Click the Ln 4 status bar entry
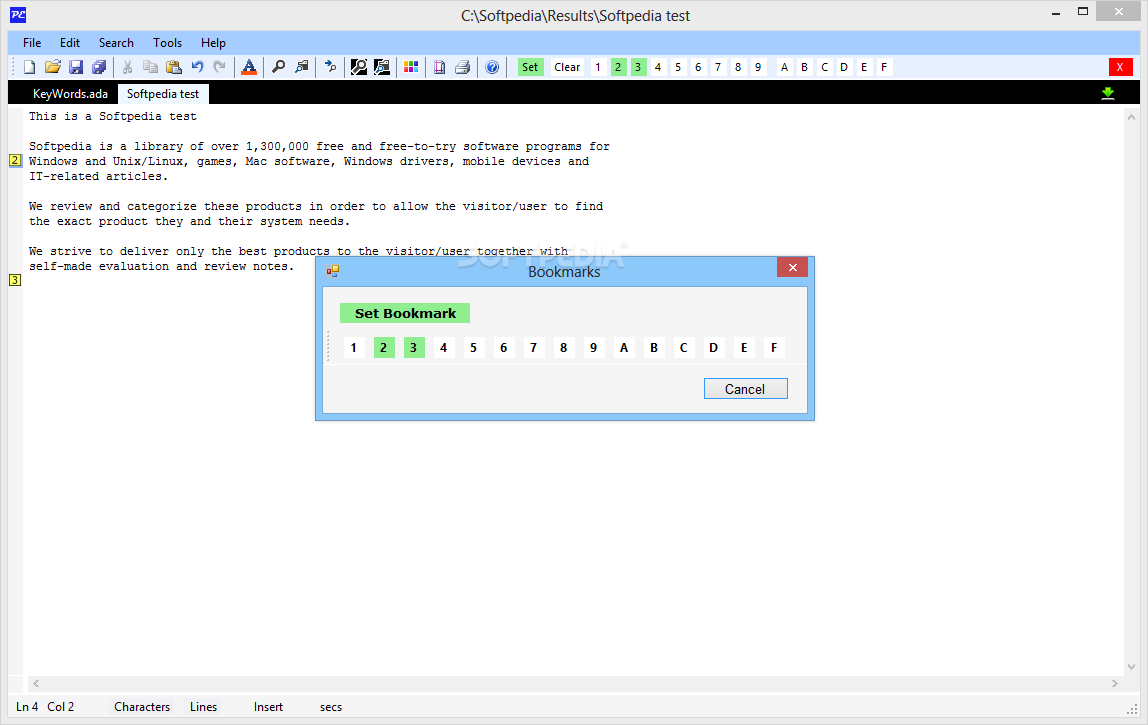Viewport: 1148px width, 725px height. pyautogui.click(x=27, y=707)
